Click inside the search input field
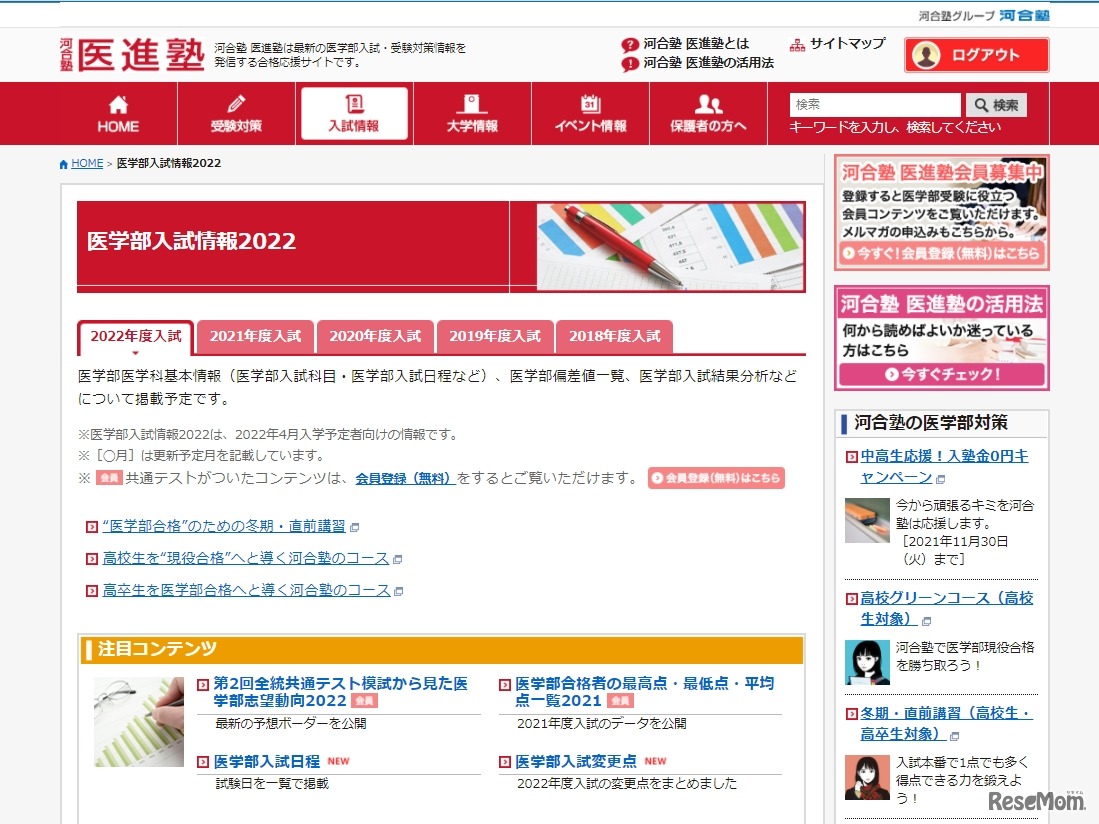1099x824 pixels. [874, 104]
